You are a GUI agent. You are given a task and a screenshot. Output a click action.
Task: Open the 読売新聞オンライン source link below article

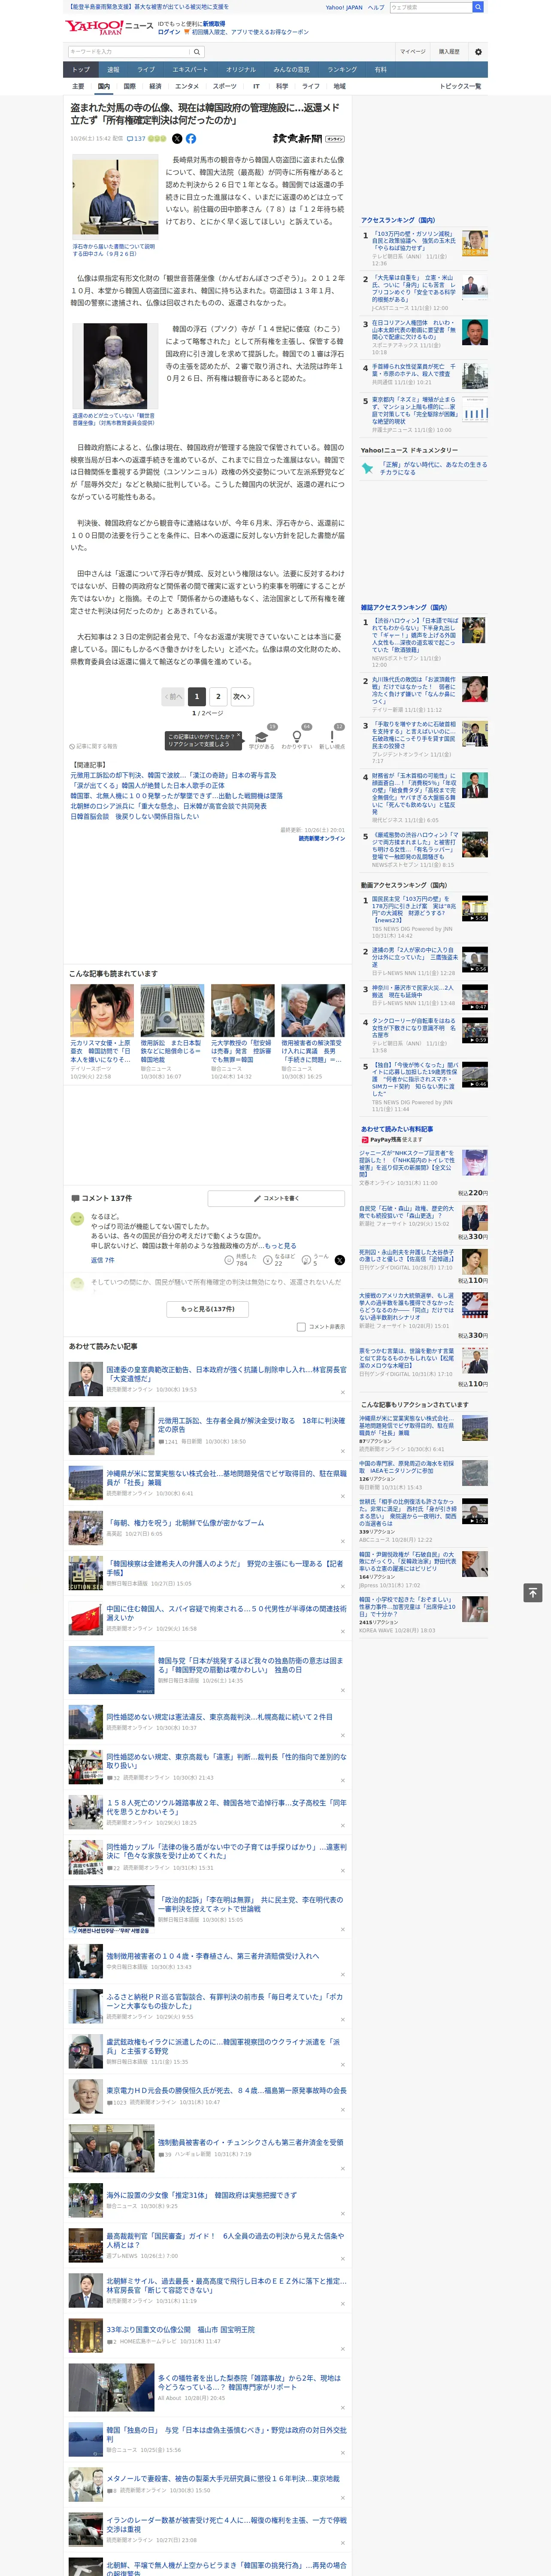[321, 839]
